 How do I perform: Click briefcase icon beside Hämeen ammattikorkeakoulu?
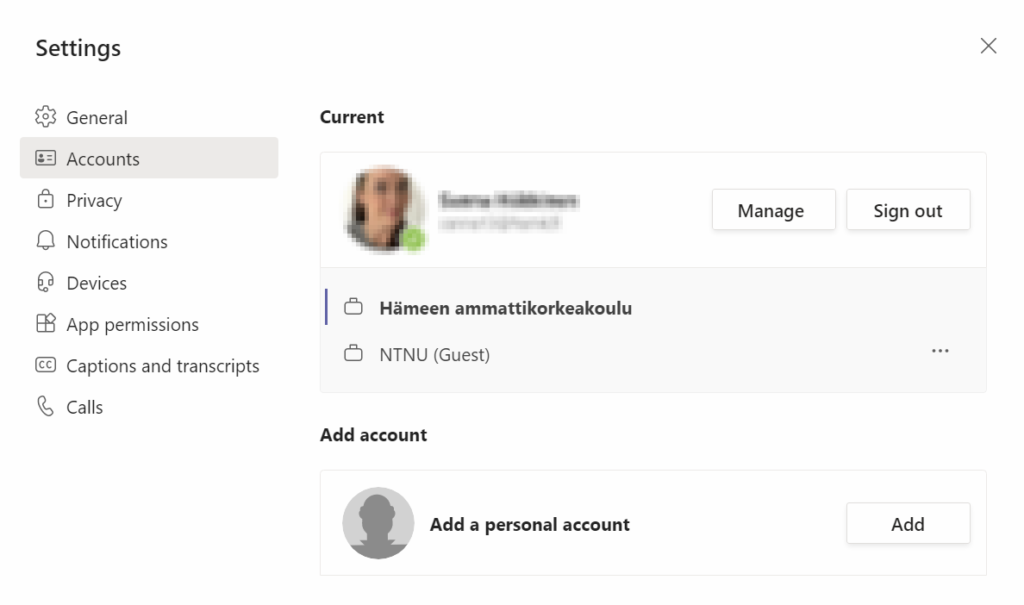point(353,307)
